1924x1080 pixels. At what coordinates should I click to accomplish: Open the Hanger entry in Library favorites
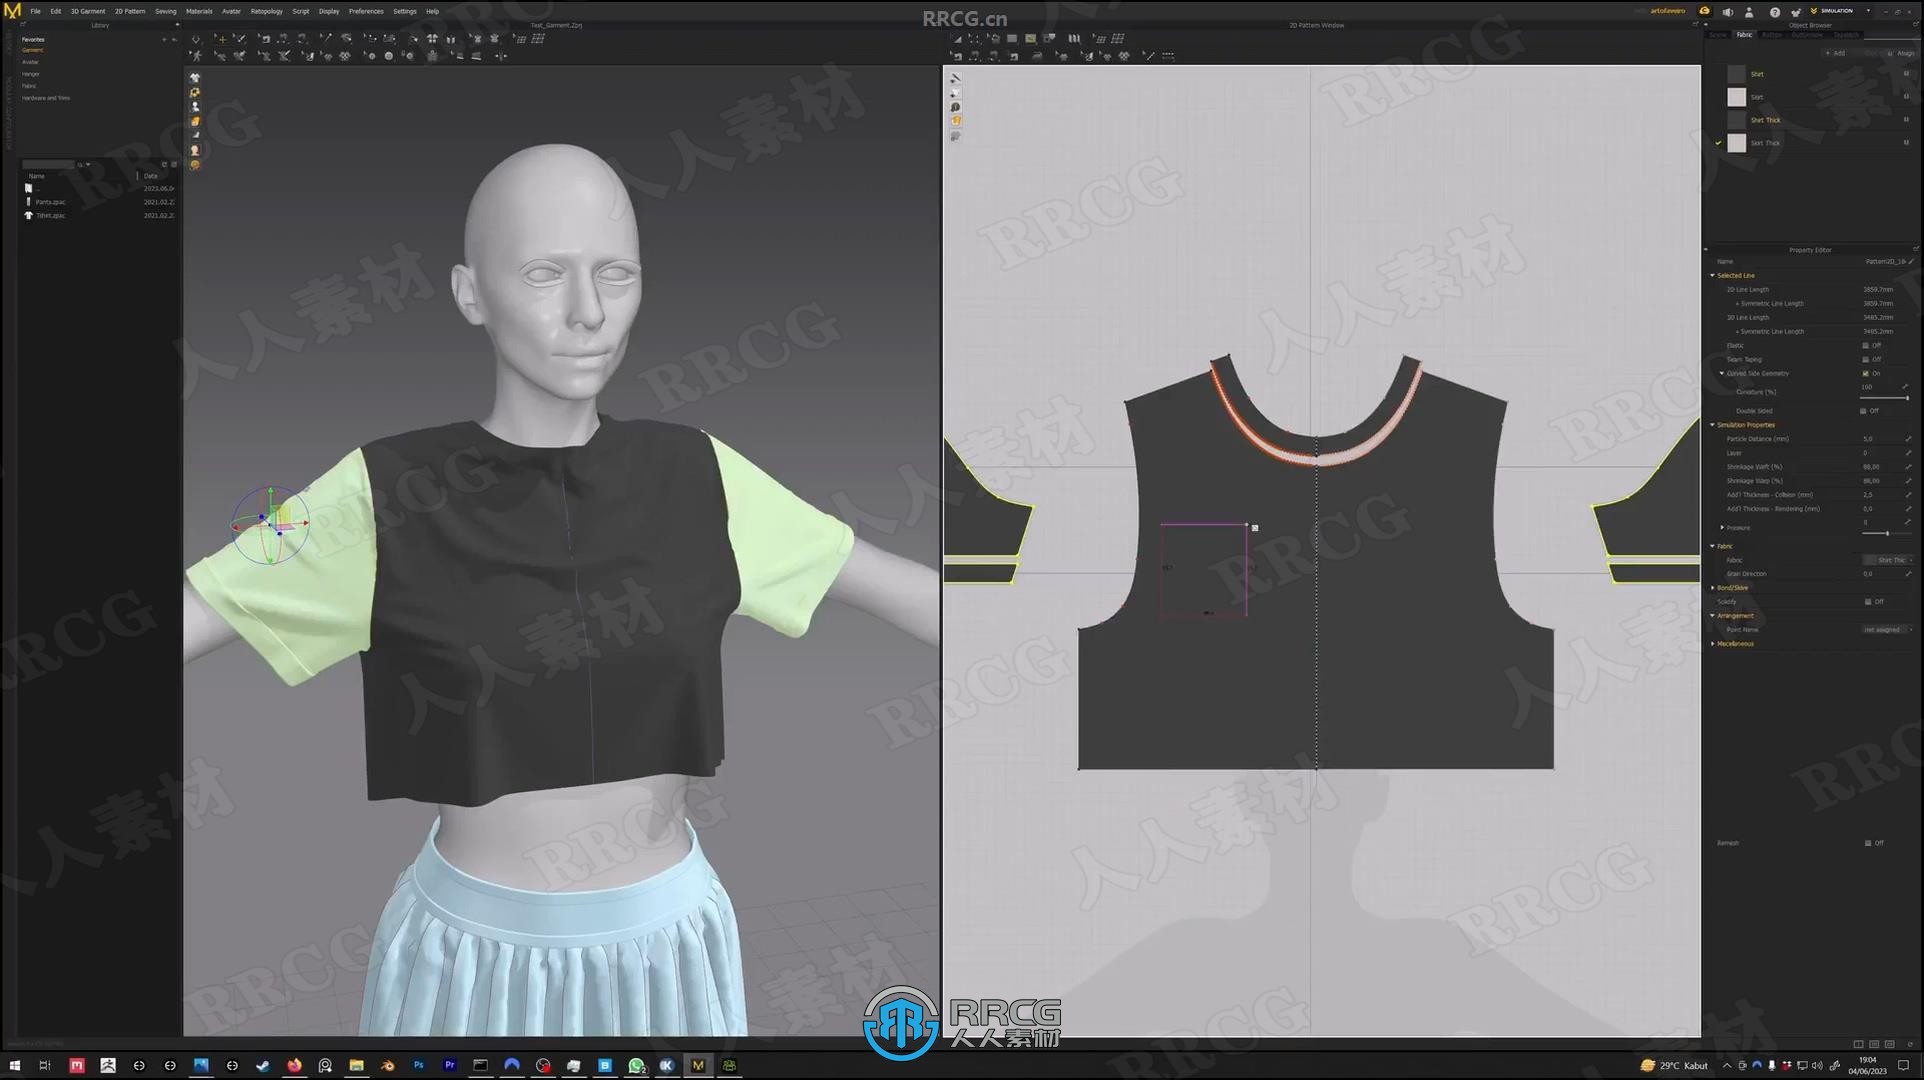pyautogui.click(x=31, y=74)
